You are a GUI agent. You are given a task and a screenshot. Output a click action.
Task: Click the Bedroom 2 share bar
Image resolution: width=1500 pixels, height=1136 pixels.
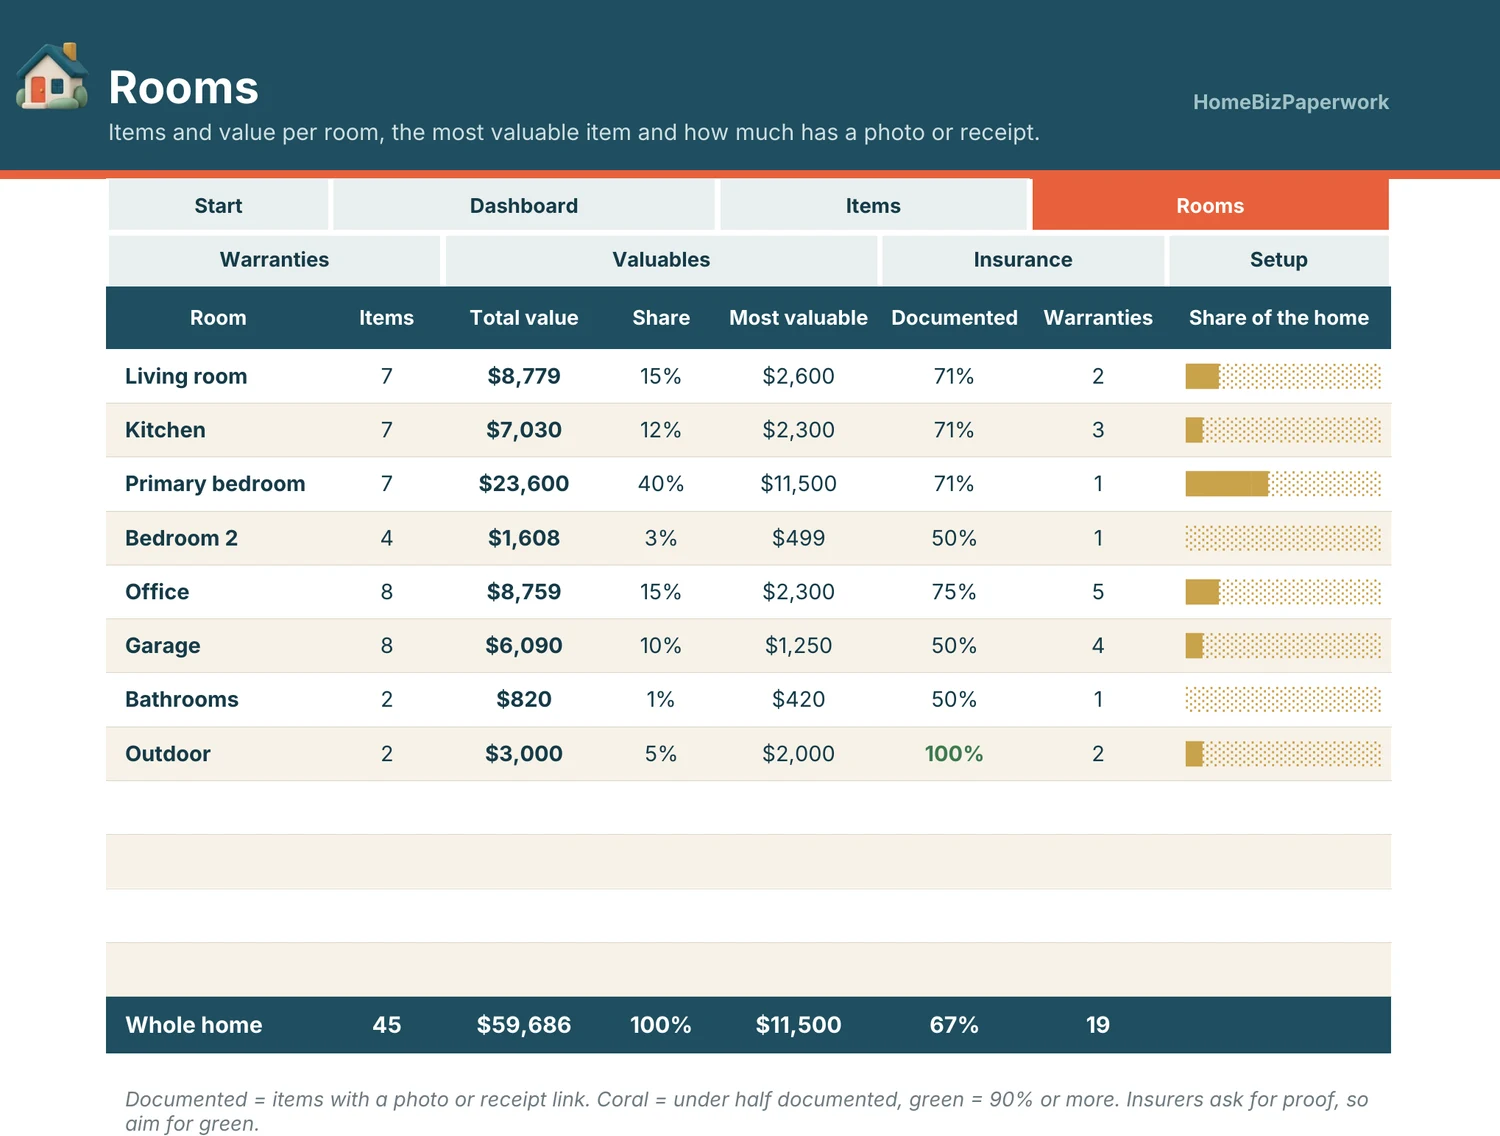coord(1283,538)
